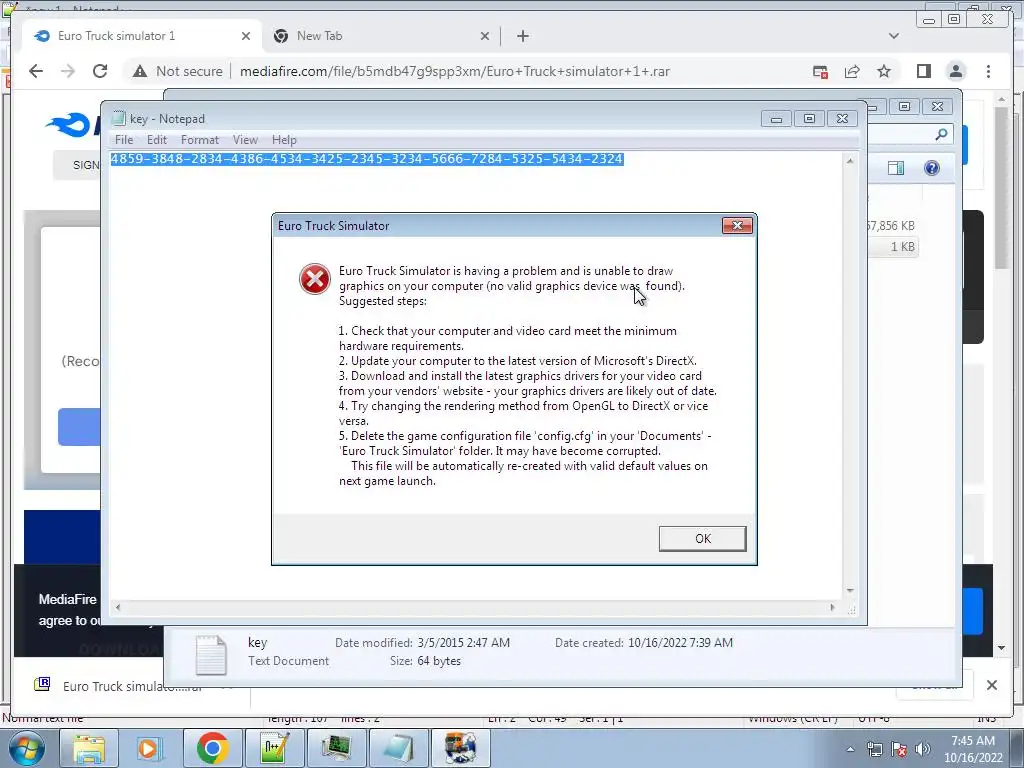Screen dimensions: 1024x768
Task: Open File Explorer from taskbar
Action: [89, 748]
